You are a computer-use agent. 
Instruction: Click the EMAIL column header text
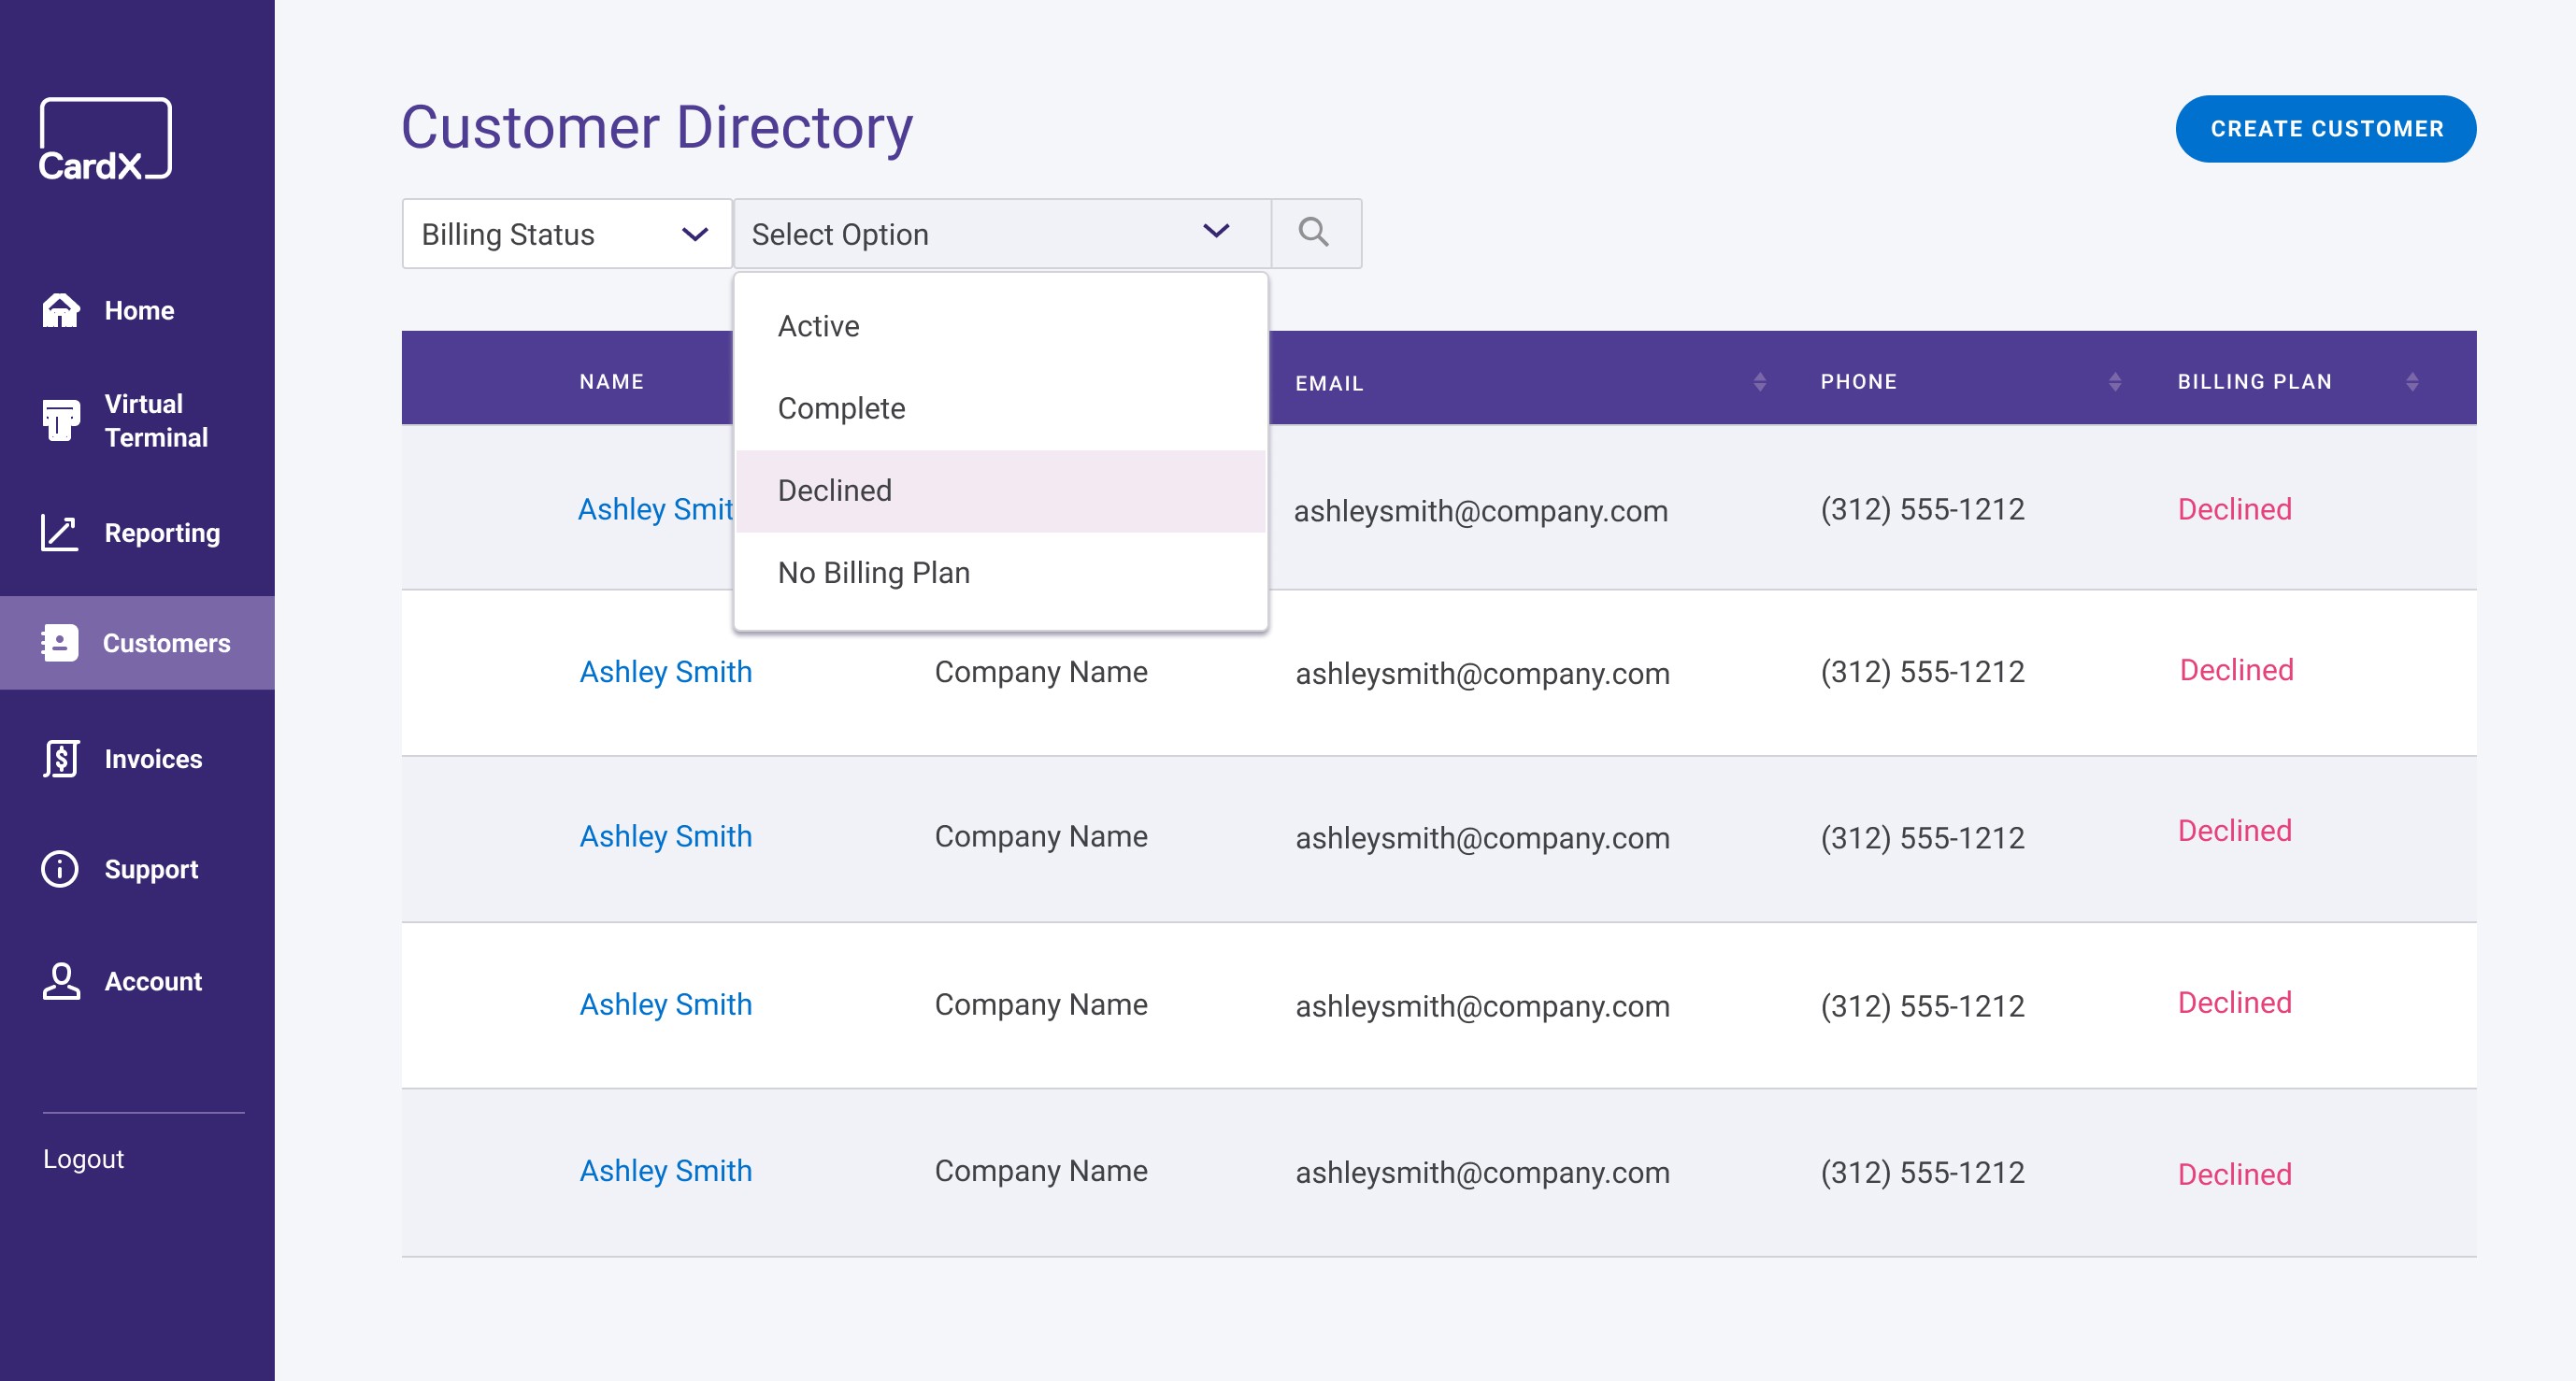(x=1329, y=383)
